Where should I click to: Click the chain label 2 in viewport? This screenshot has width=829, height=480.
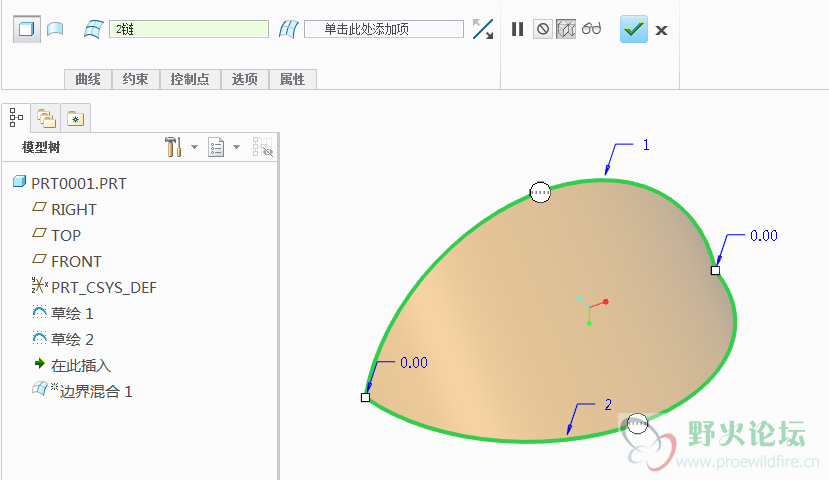[x=608, y=405]
